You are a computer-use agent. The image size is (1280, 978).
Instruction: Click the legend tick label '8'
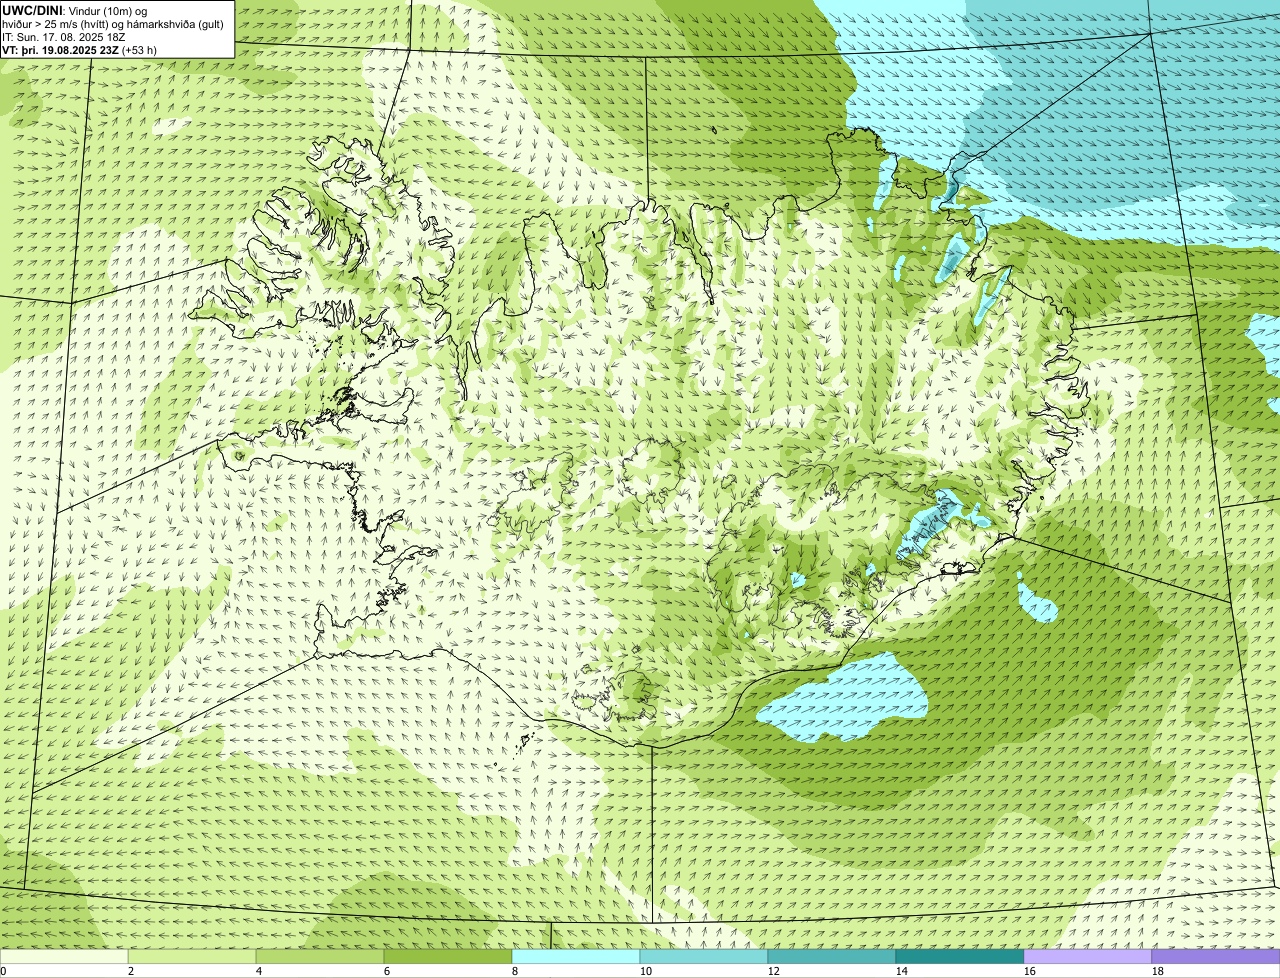click(515, 971)
